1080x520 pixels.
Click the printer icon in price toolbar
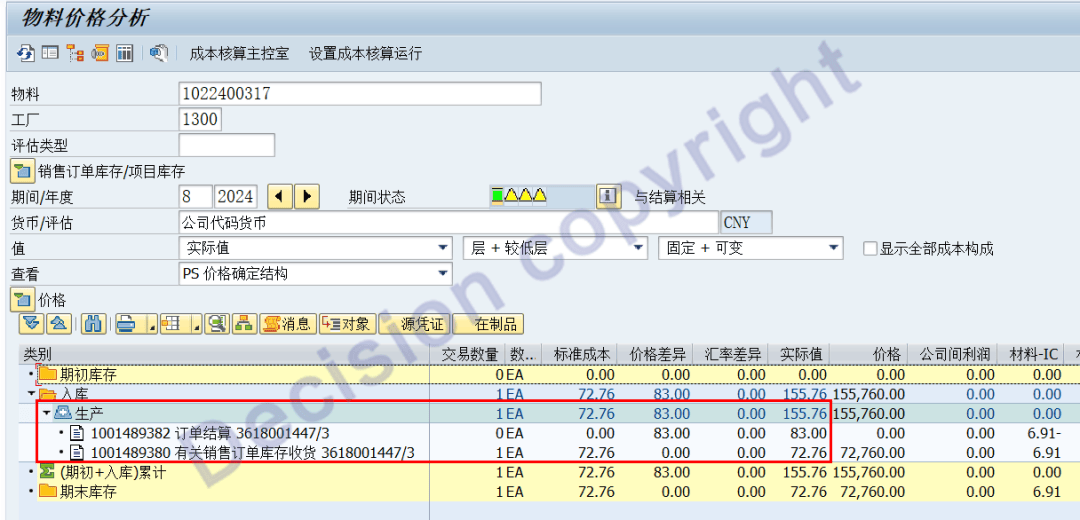point(125,323)
